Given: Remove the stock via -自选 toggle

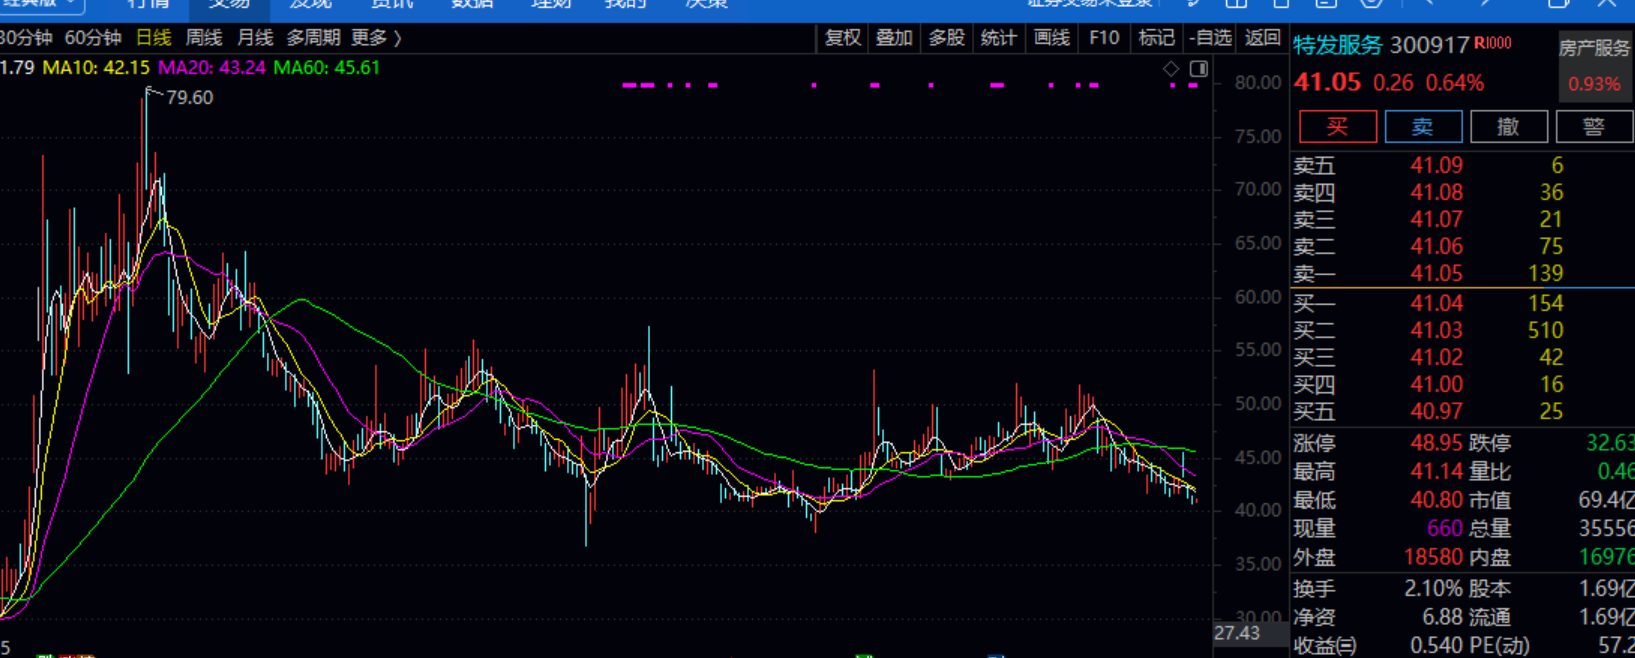Looking at the screenshot, I should click(x=1210, y=38).
